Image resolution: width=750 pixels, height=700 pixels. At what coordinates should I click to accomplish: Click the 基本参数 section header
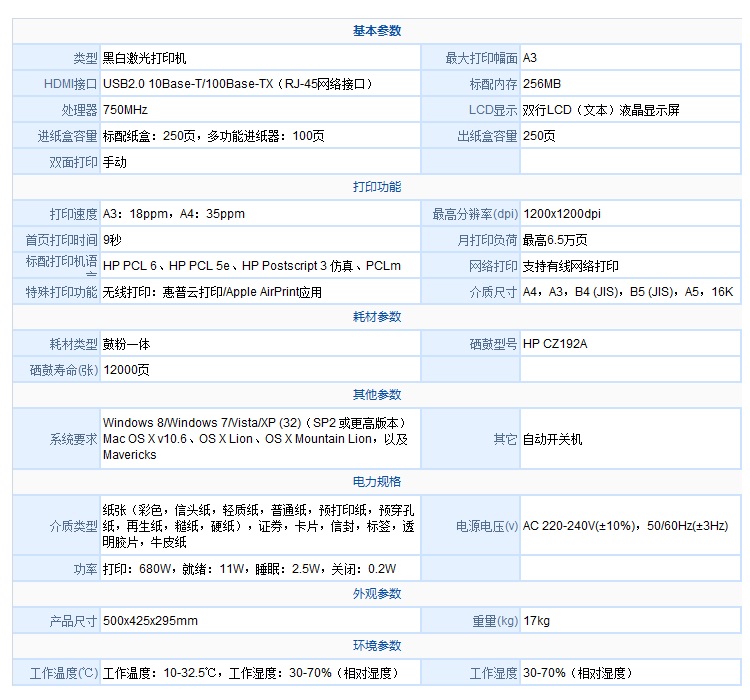377,31
